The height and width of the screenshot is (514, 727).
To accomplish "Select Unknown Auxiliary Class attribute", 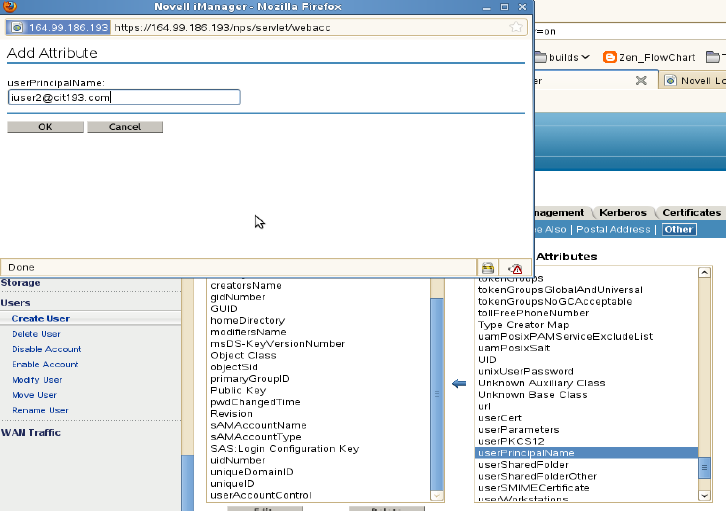I will pyautogui.click(x=542, y=383).
